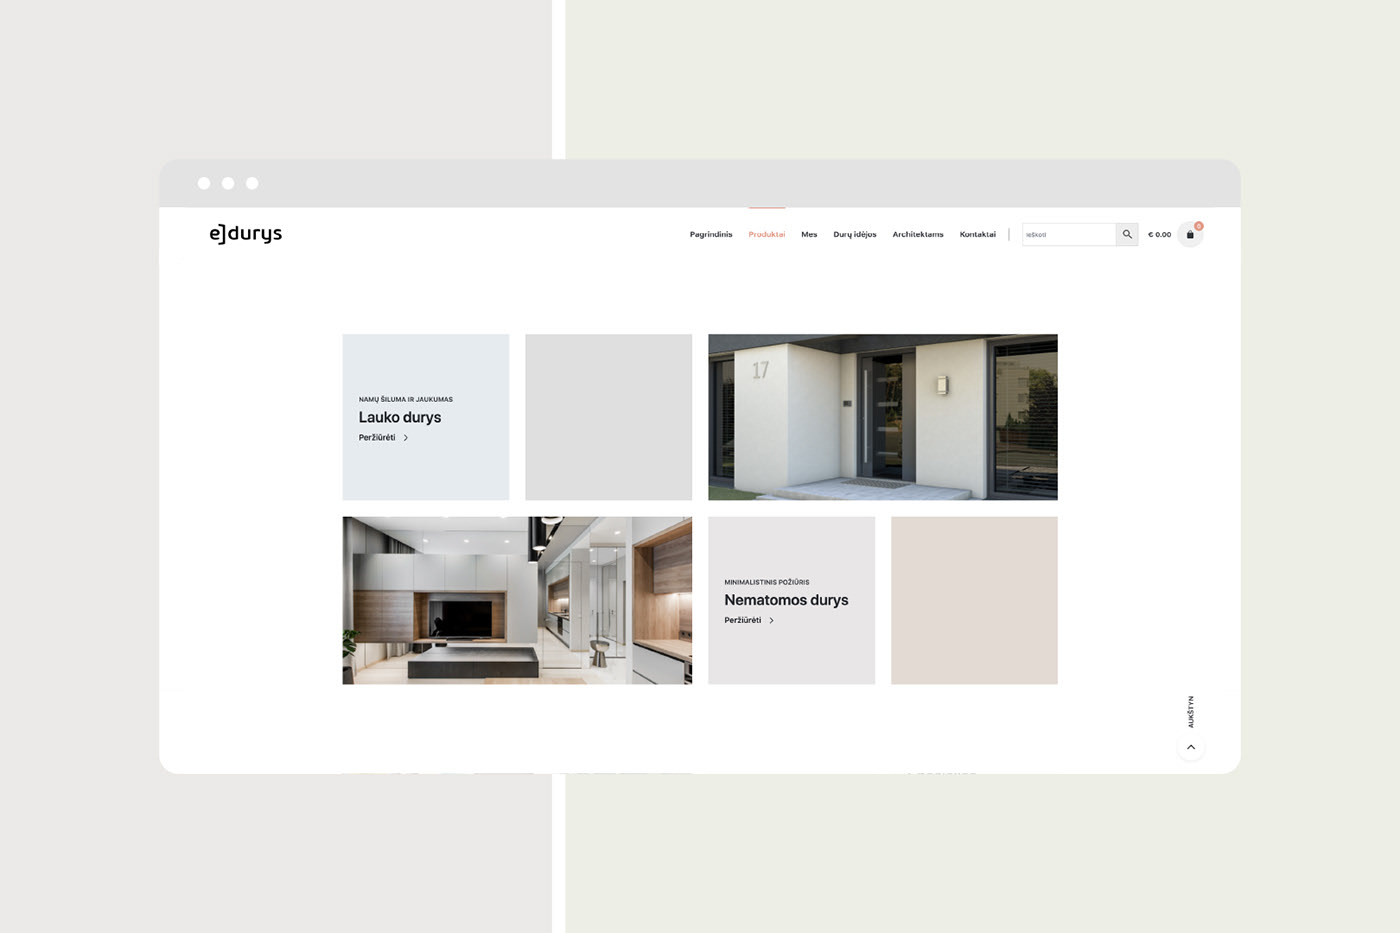Click the arrow next to Peržiūrėti under Lauko durys

405,438
